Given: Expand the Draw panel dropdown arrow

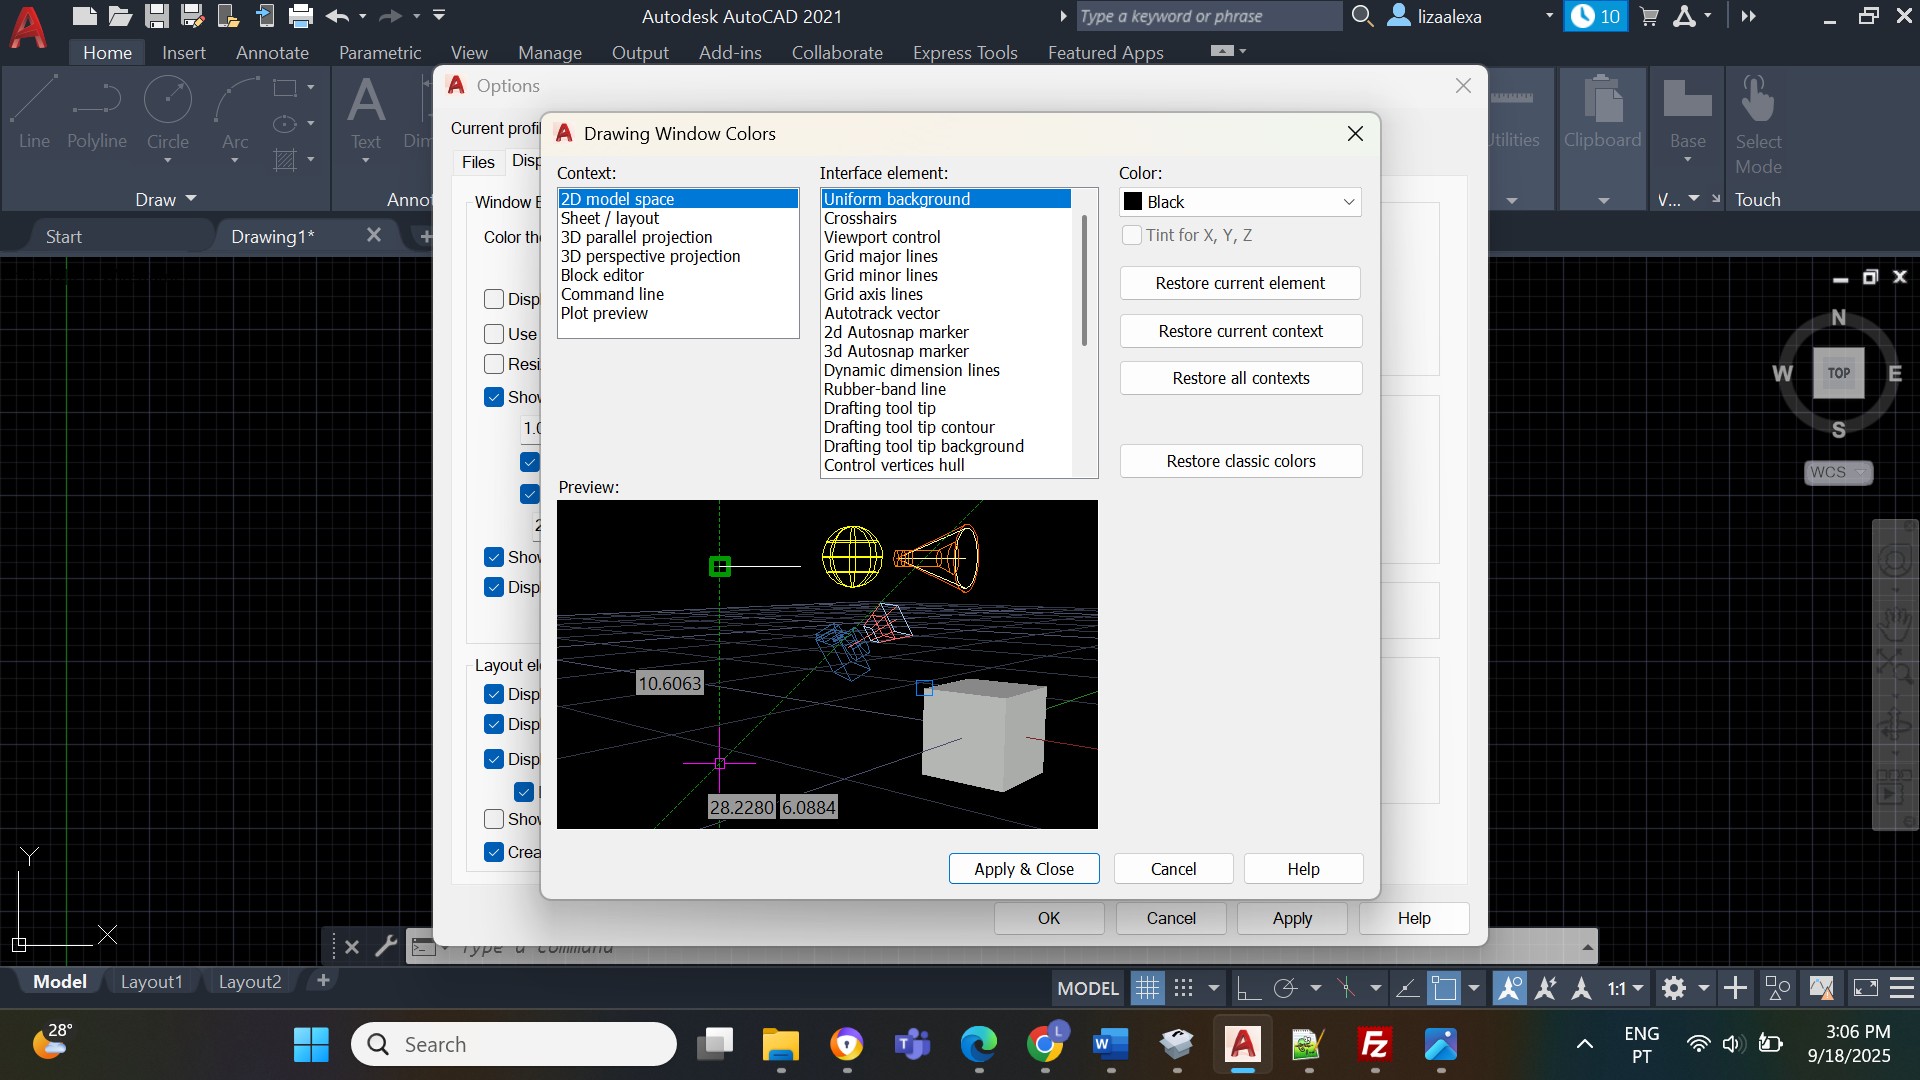Looking at the screenshot, I should [191, 199].
